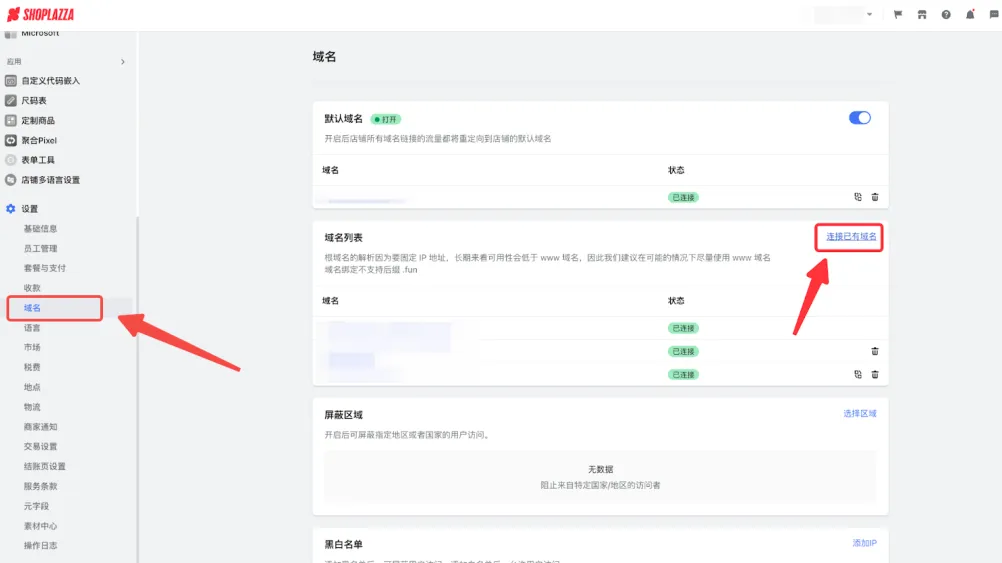Open 结账页设置 settings
Image resolution: width=1002 pixels, height=563 pixels.
click(x=45, y=466)
